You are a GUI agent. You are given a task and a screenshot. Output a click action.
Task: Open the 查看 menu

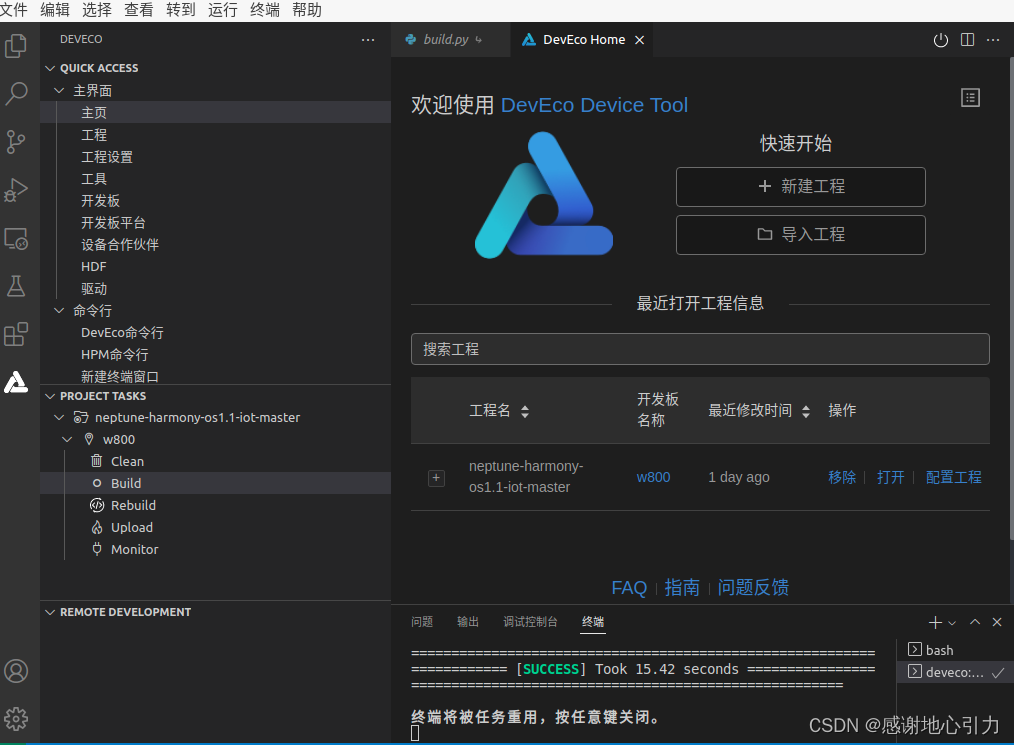click(x=138, y=10)
